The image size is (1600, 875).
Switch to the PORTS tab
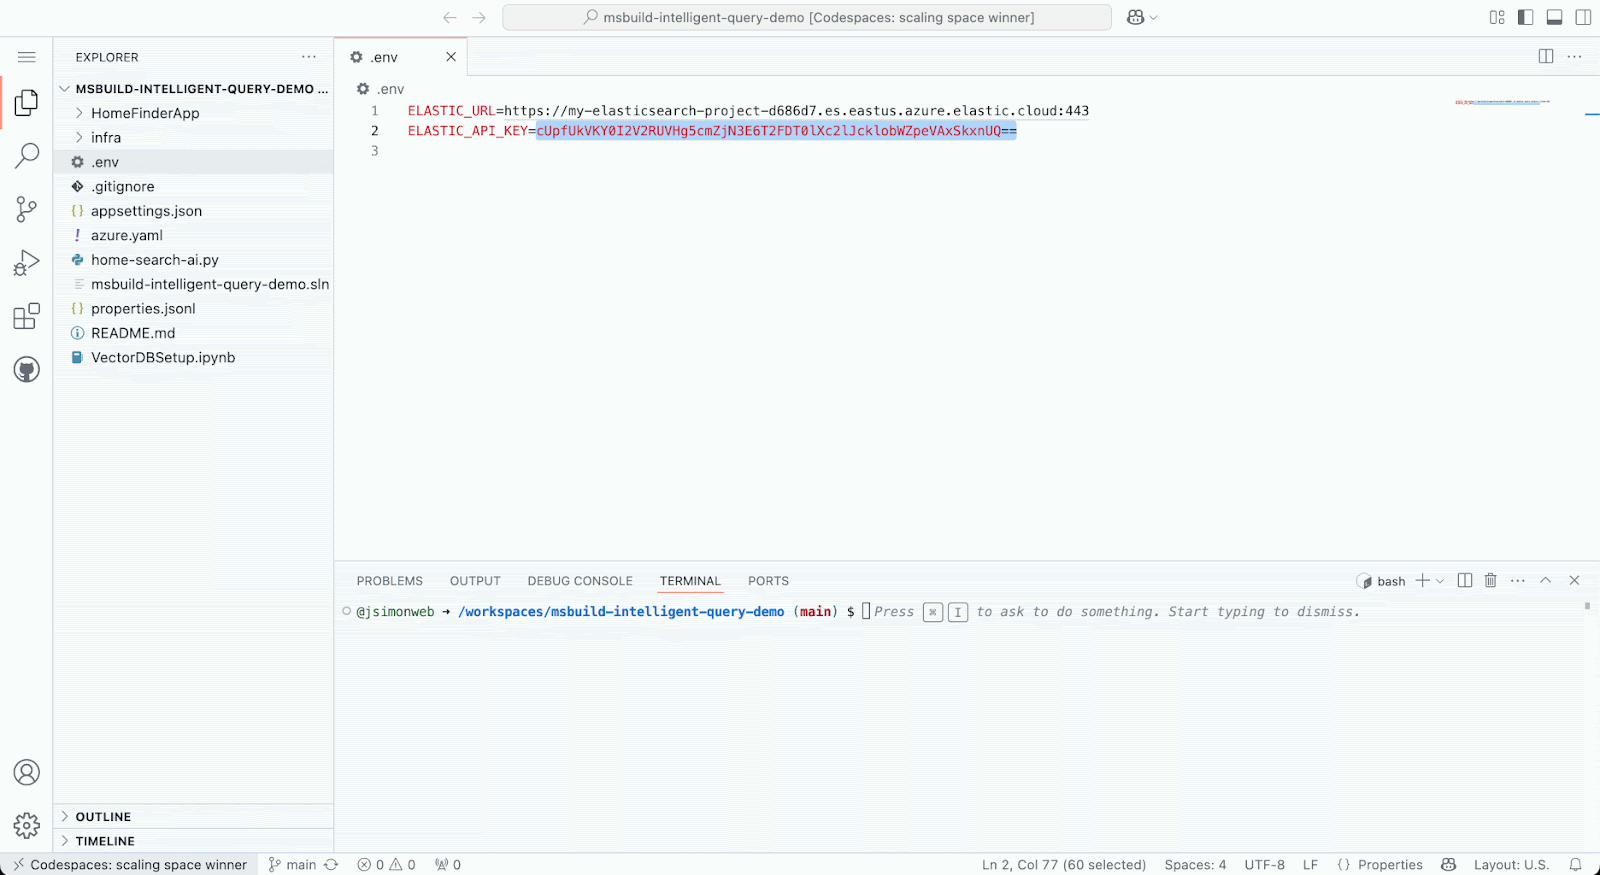click(x=768, y=581)
